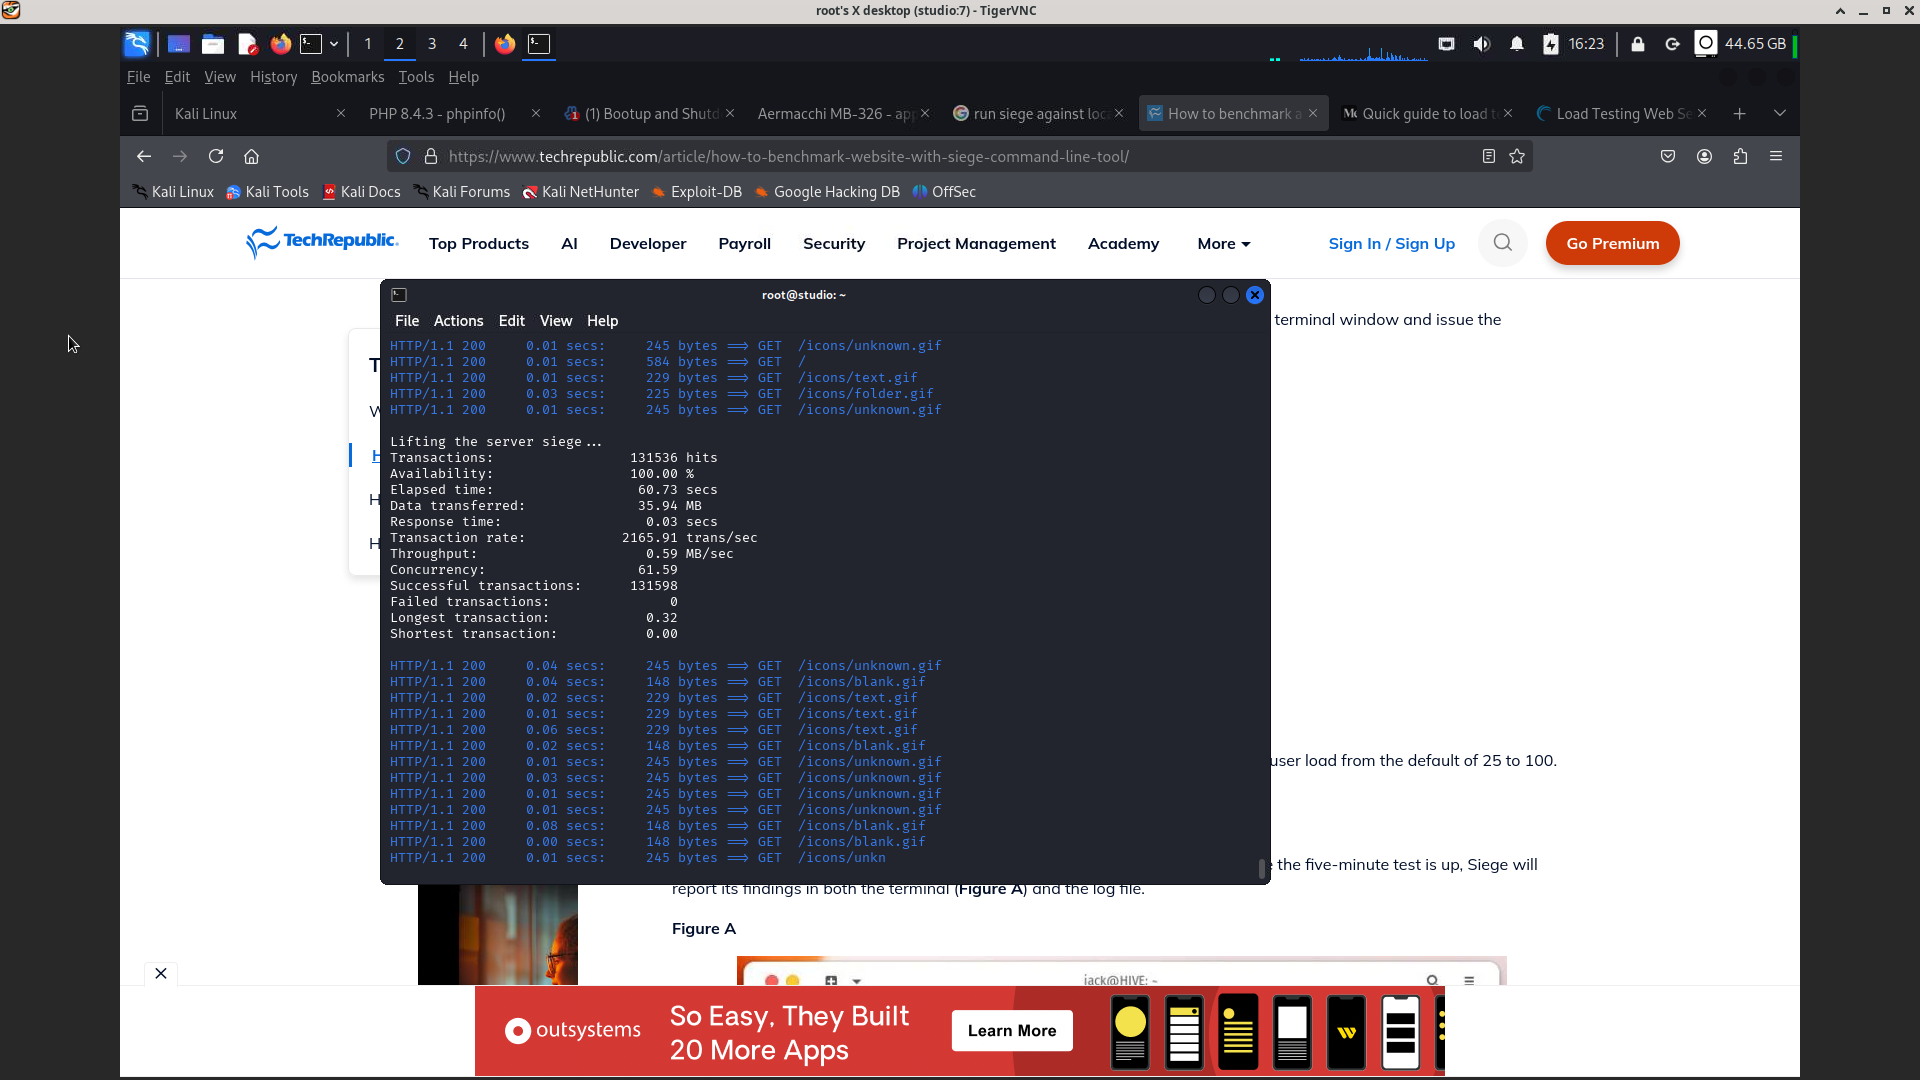Click the tracking protection shield icon
This screenshot has width=1920, height=1080.
point(403,156)
